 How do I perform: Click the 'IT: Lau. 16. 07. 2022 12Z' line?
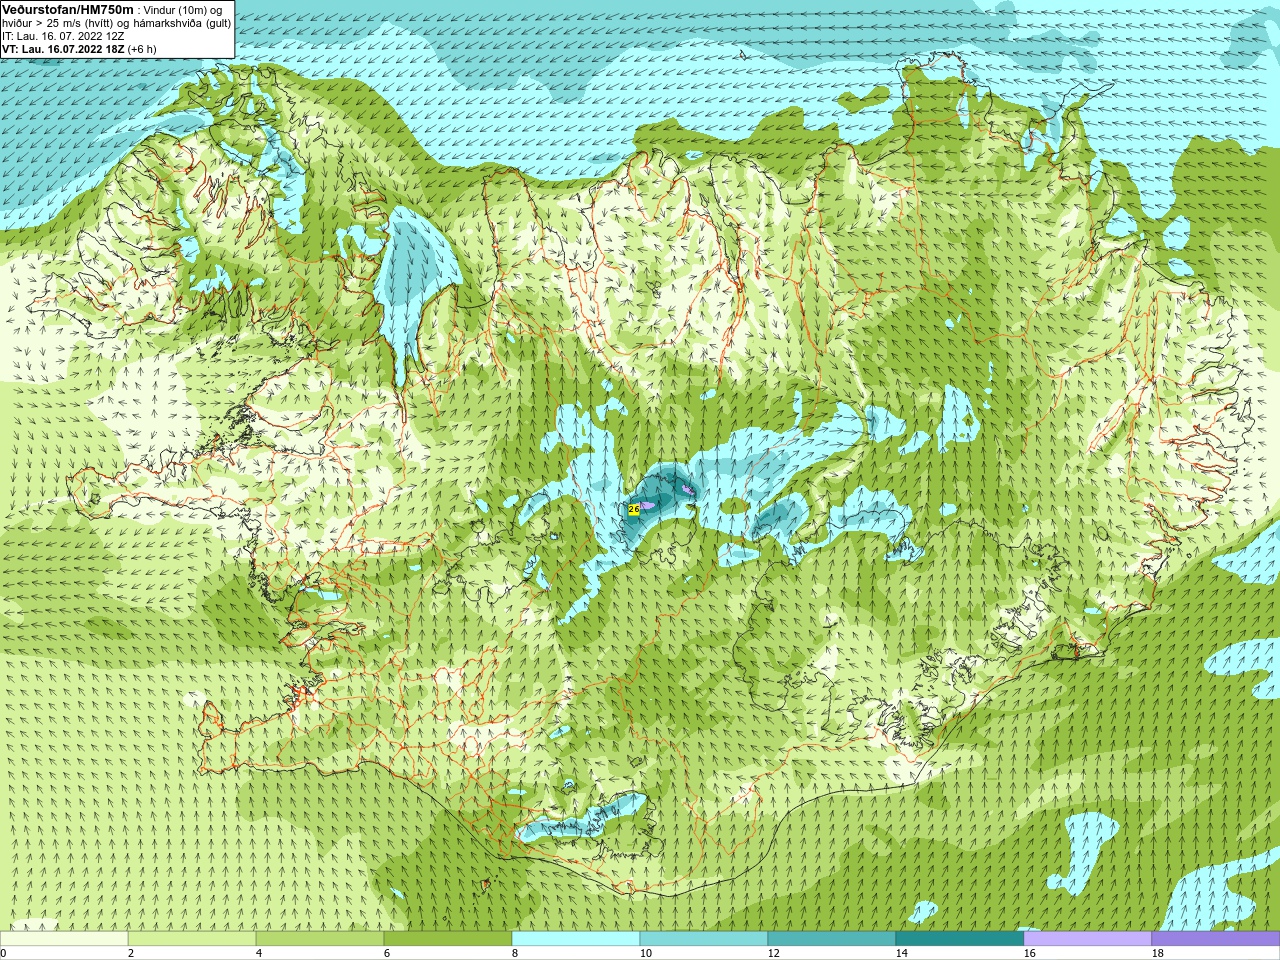pyautogui.click(x=63, y=35)
